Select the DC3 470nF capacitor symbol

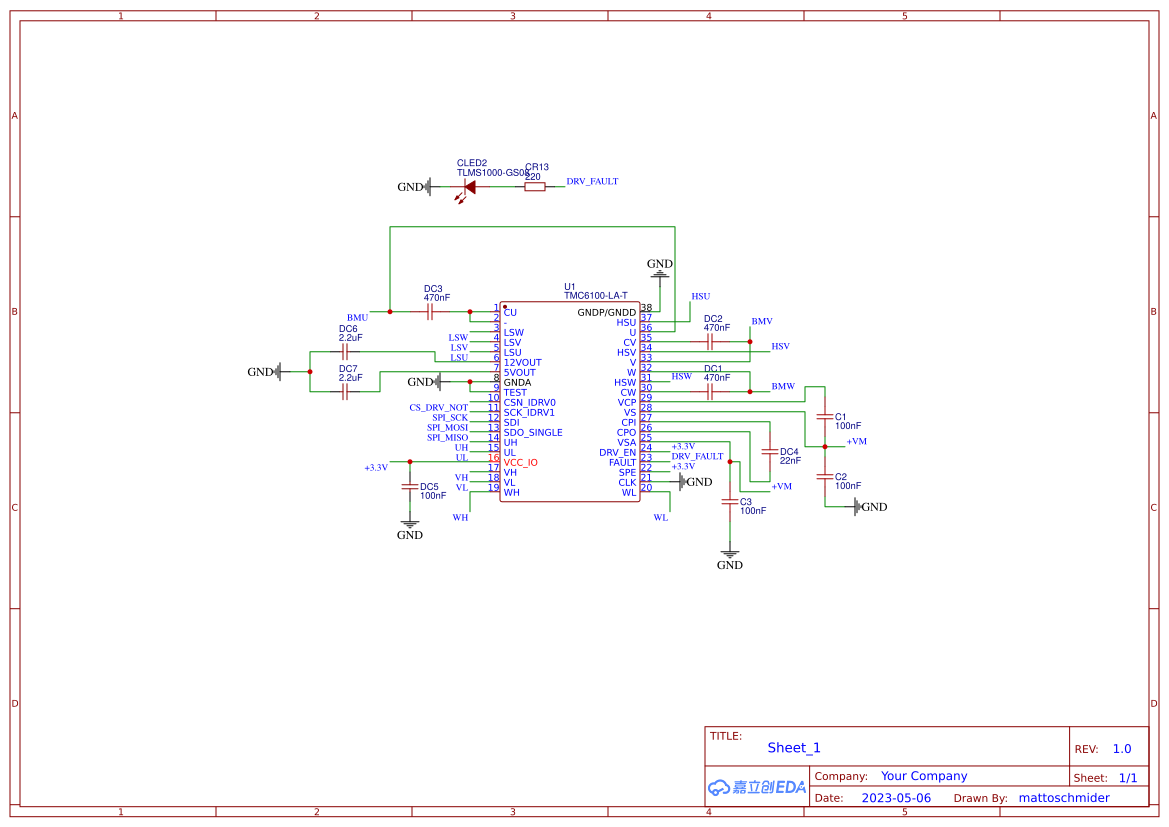pos(430,312)
